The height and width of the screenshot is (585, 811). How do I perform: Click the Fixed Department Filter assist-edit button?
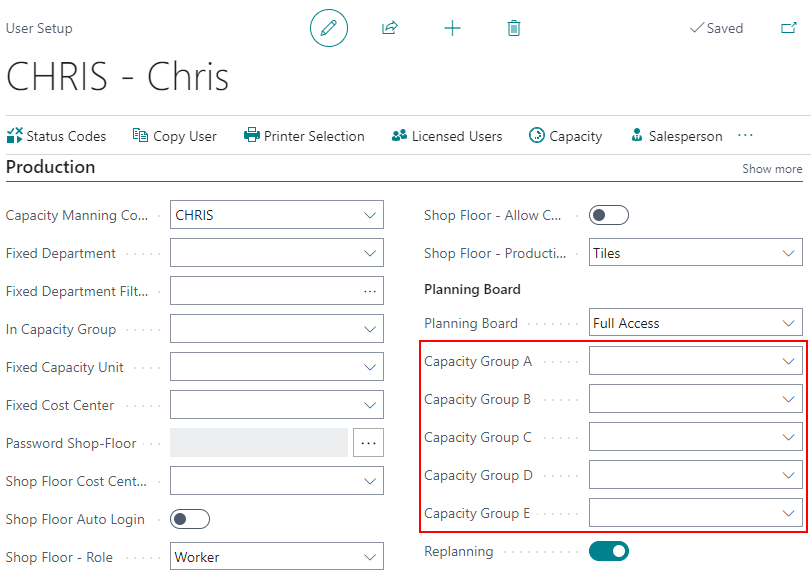pyautogui.click(x=368, y=290)
